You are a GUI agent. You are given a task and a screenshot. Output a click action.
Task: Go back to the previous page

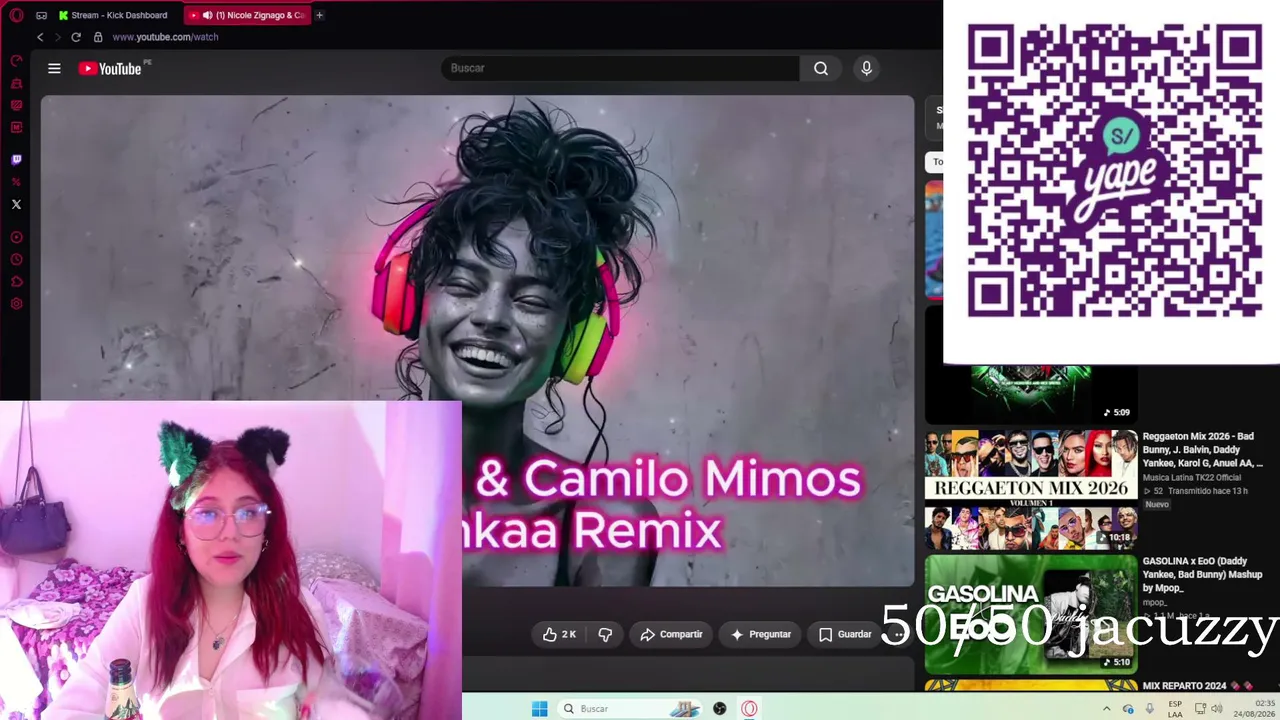pos(40,37)
